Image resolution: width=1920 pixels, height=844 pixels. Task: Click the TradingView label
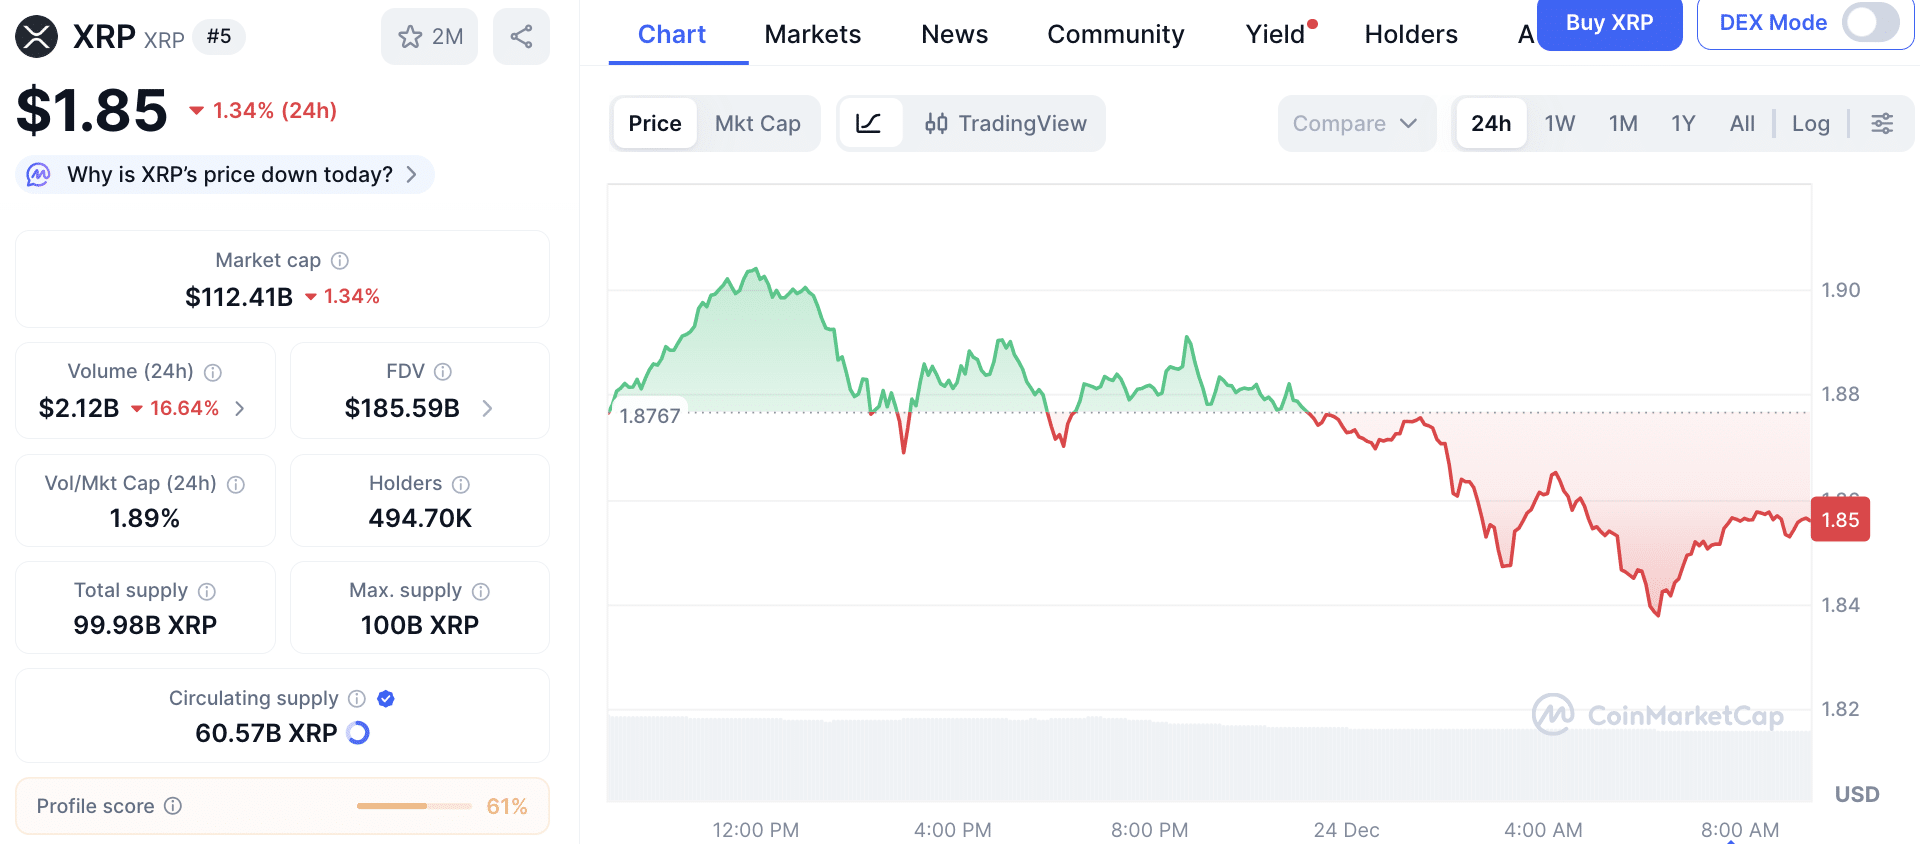(1022, 123)
